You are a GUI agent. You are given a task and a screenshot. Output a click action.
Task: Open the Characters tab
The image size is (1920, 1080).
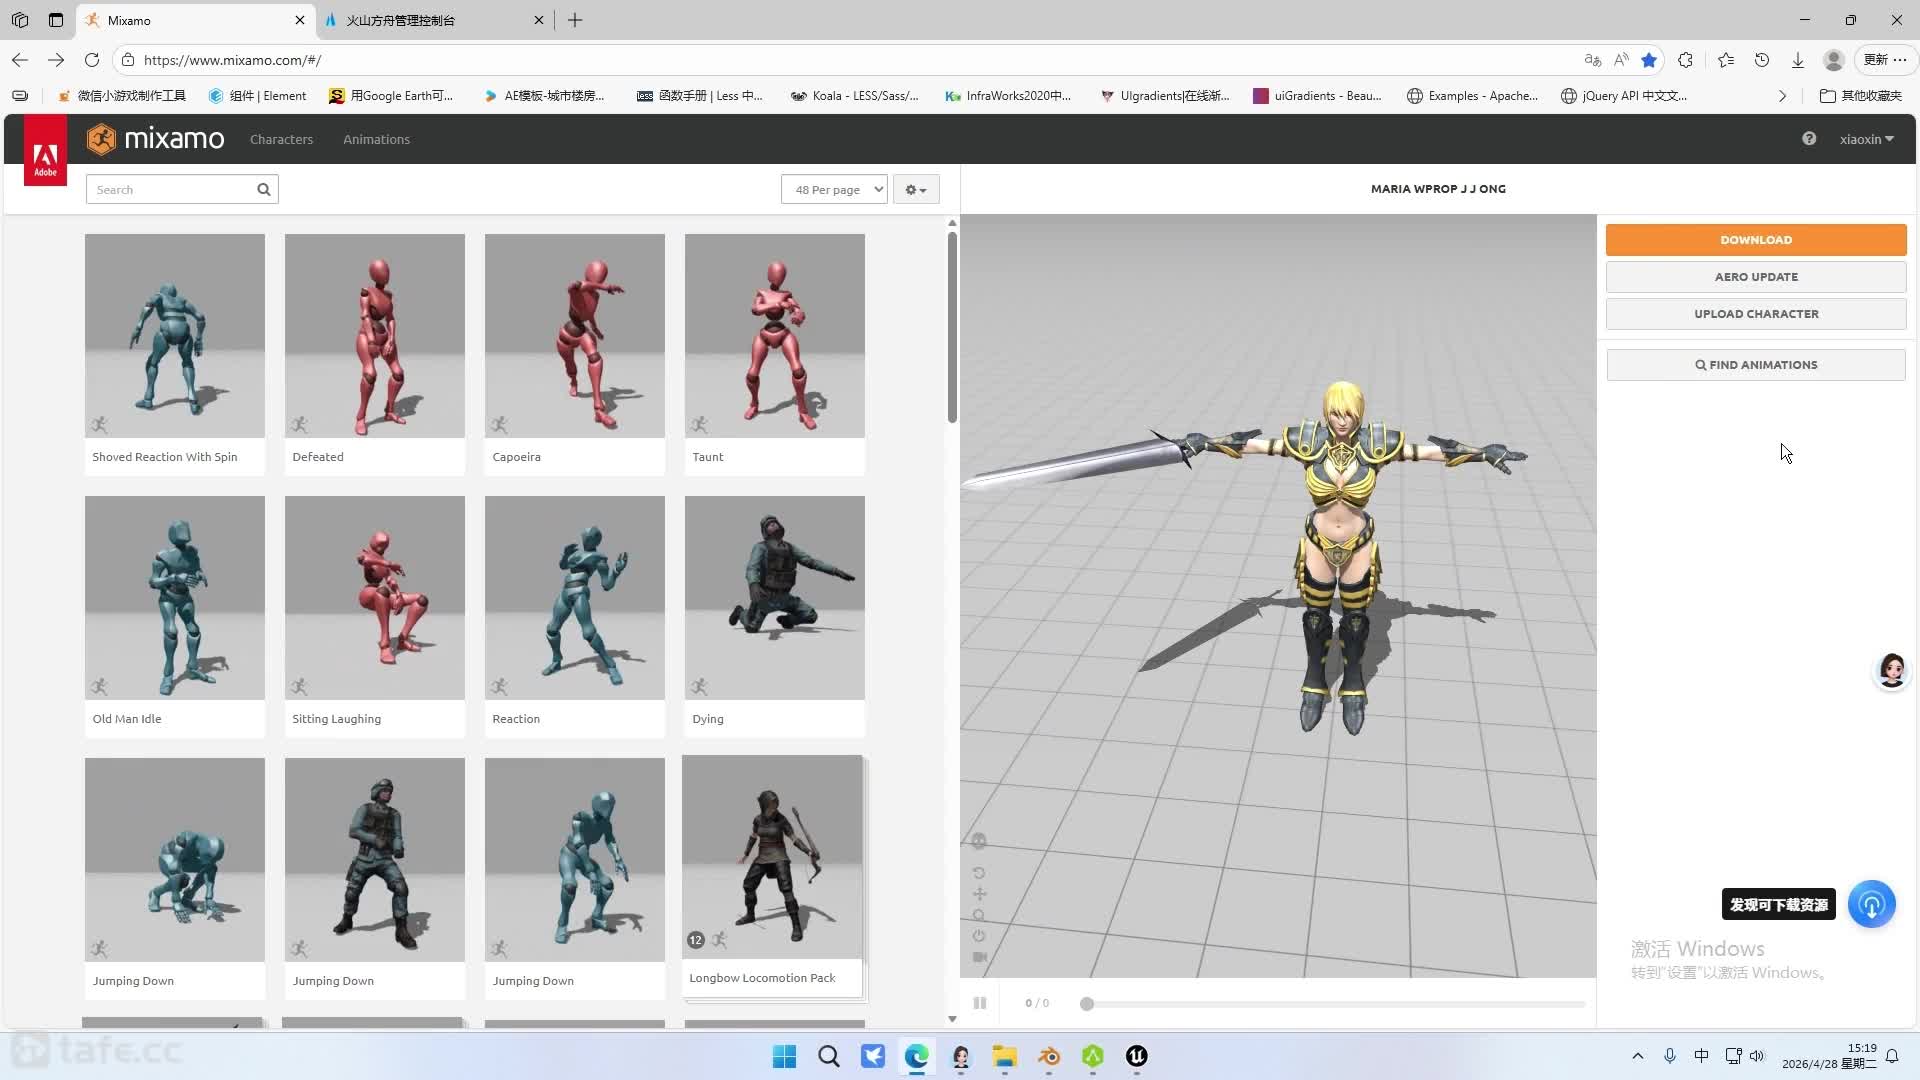tap(281, 139)
